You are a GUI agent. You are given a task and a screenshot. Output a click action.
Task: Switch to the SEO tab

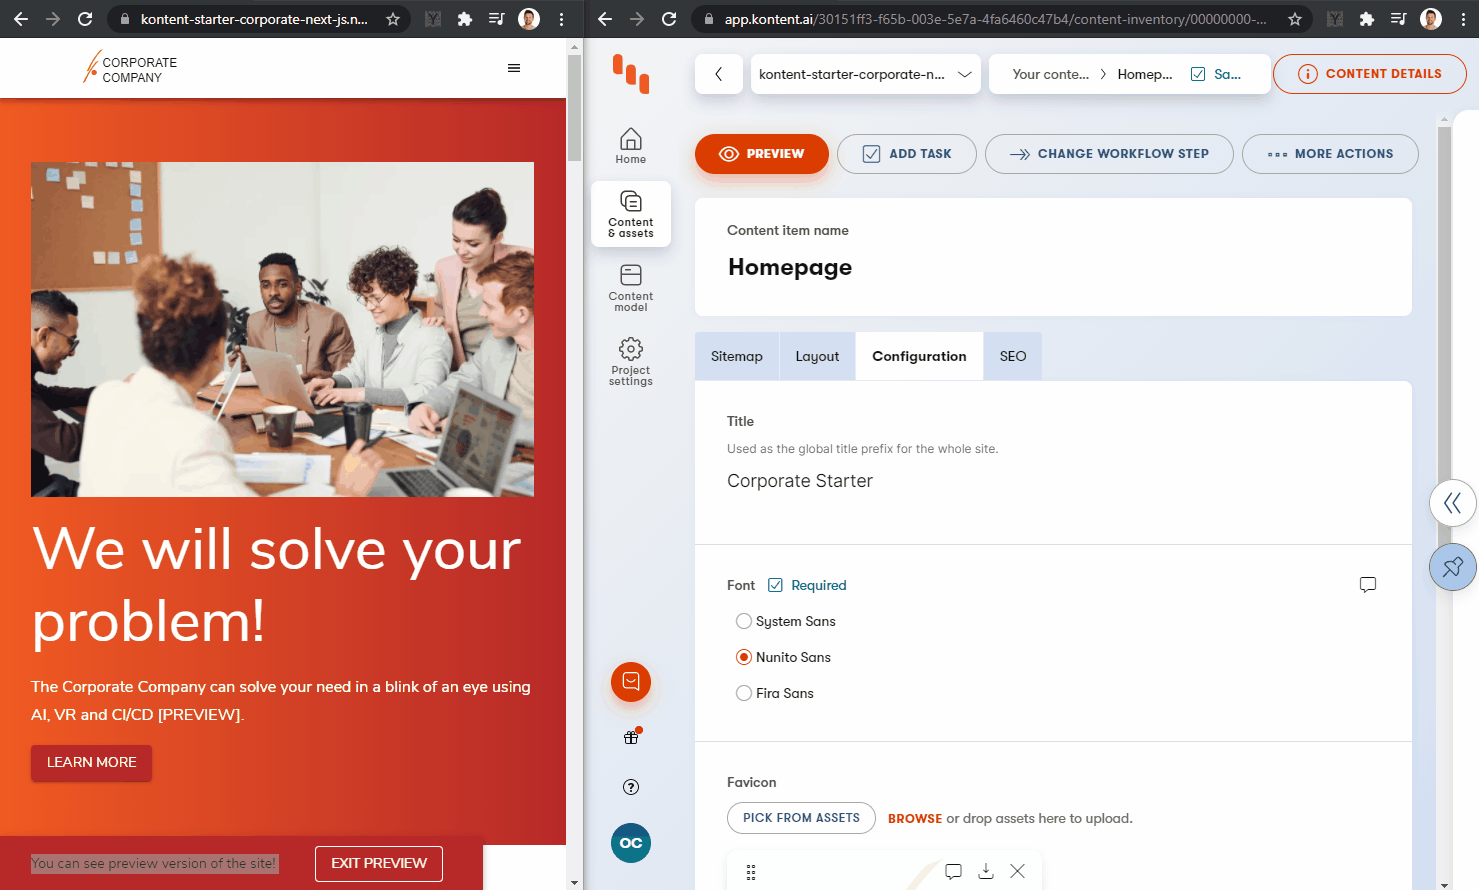1012,356
